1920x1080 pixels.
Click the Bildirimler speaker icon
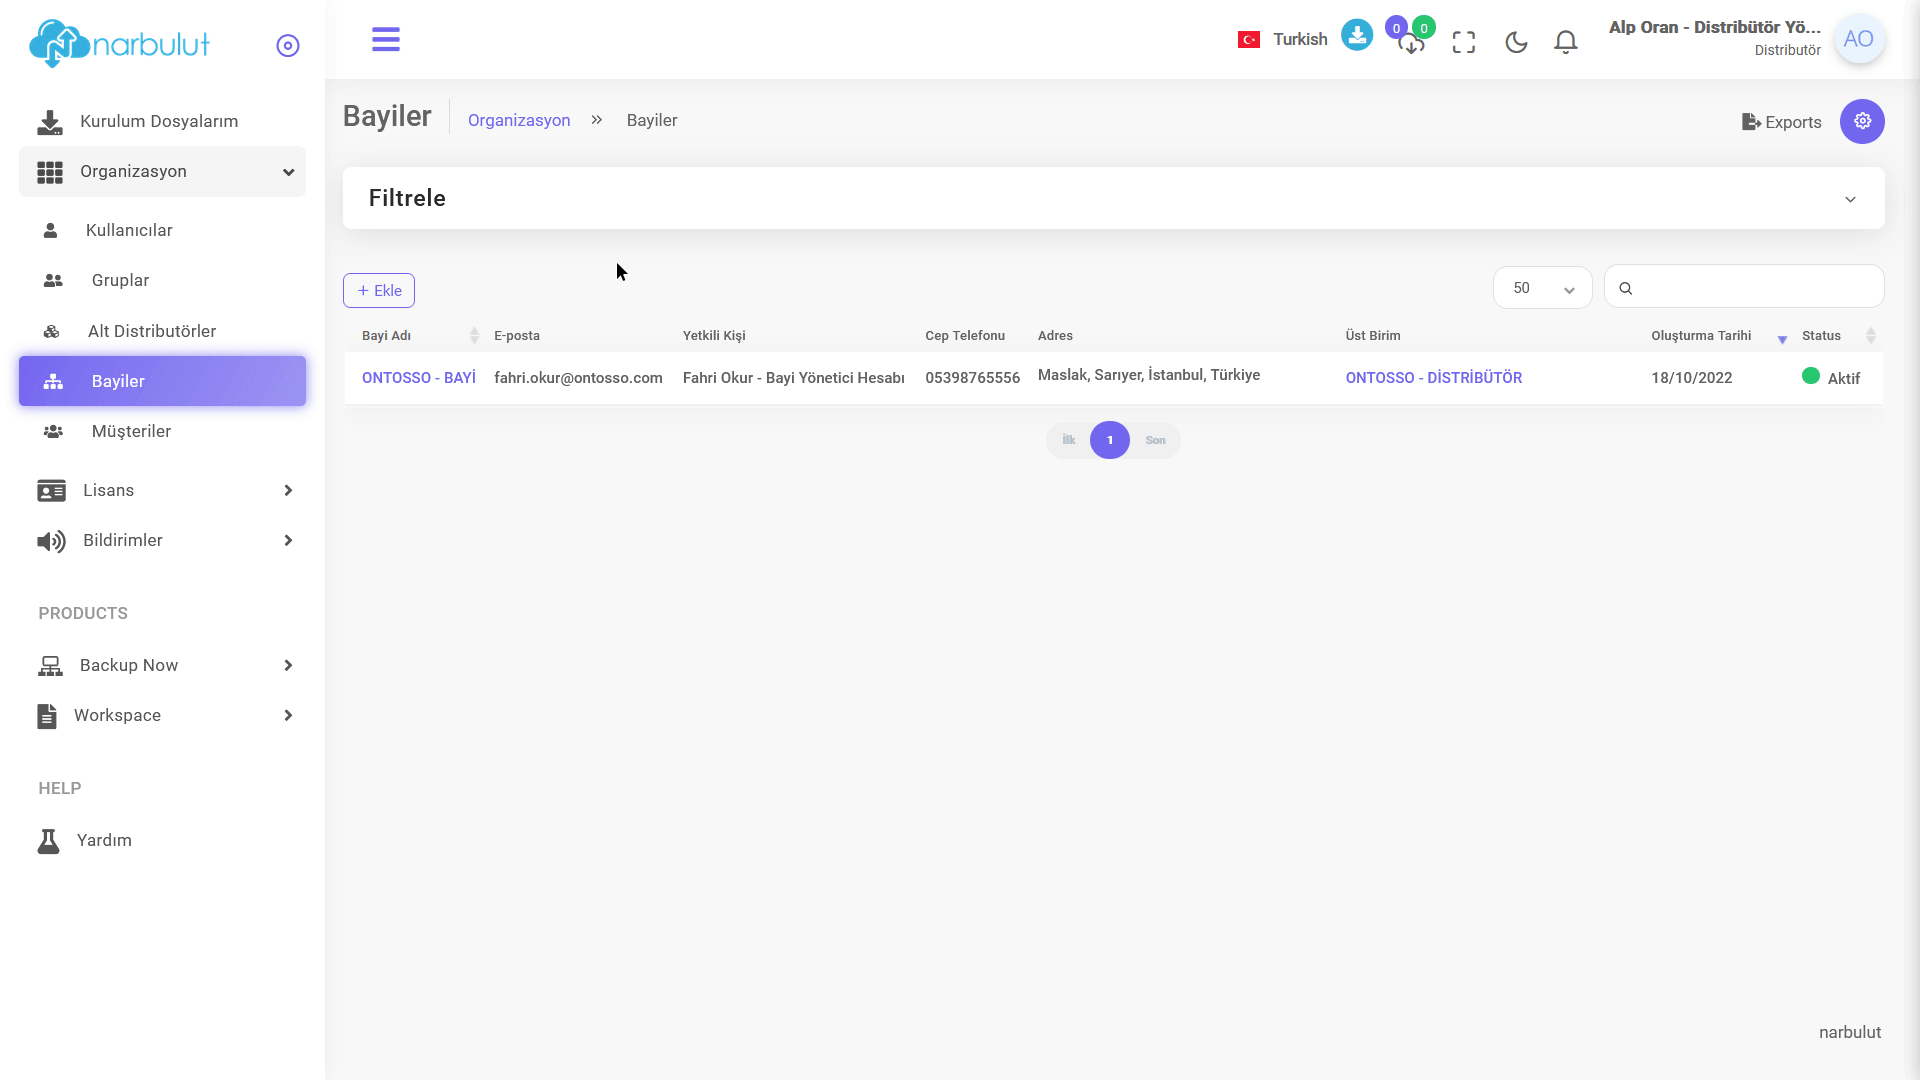51,542
